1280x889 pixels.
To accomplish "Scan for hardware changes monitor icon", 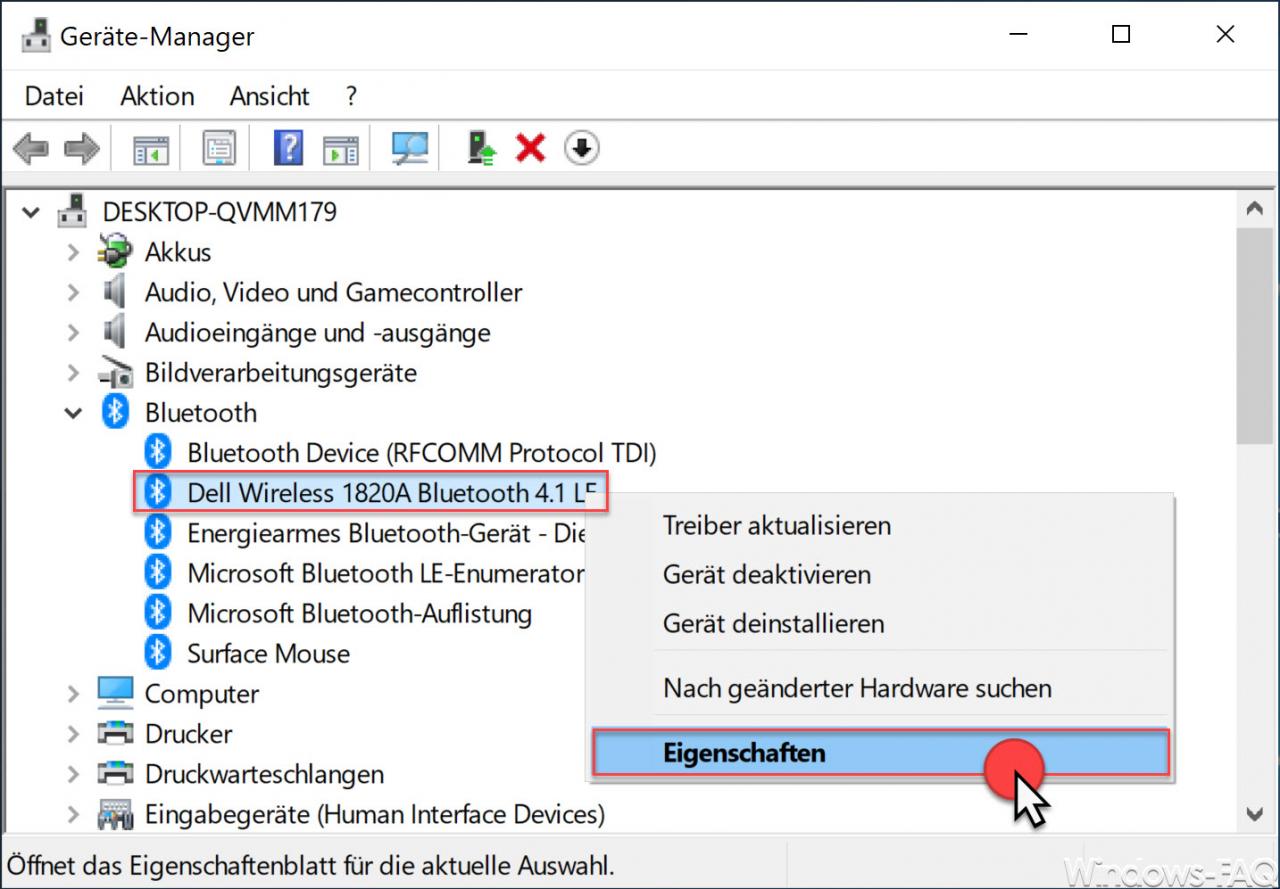I will (409, 149).
